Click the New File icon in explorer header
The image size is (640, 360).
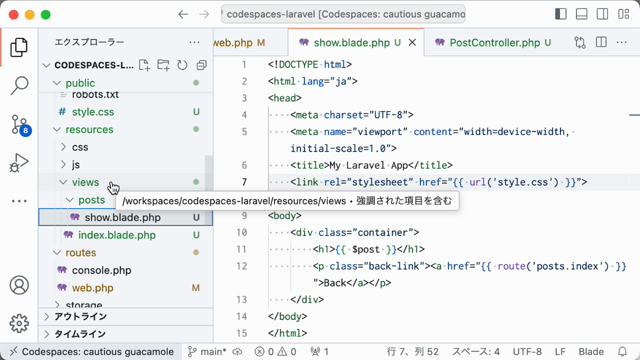(x=144, y=65)
